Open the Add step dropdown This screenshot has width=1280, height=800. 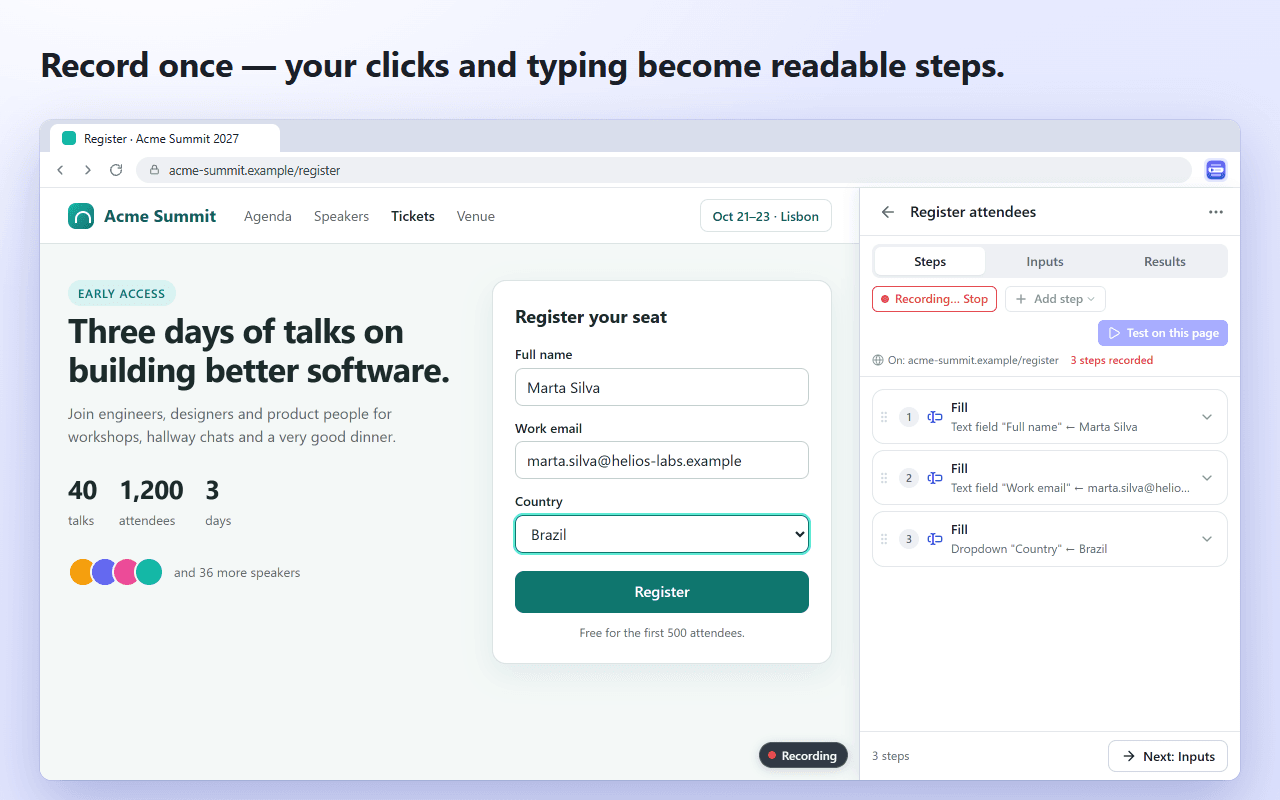click(x=1055, y=299)
